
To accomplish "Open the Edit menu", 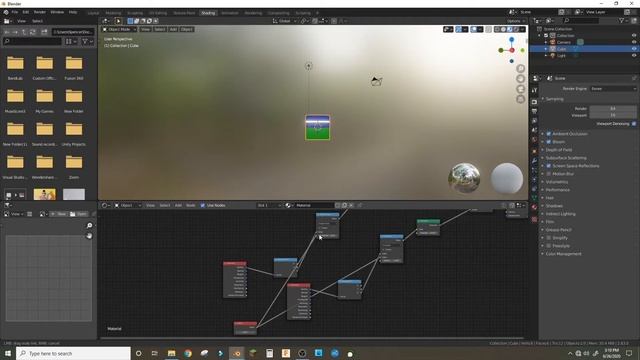I will click(26, 12).
